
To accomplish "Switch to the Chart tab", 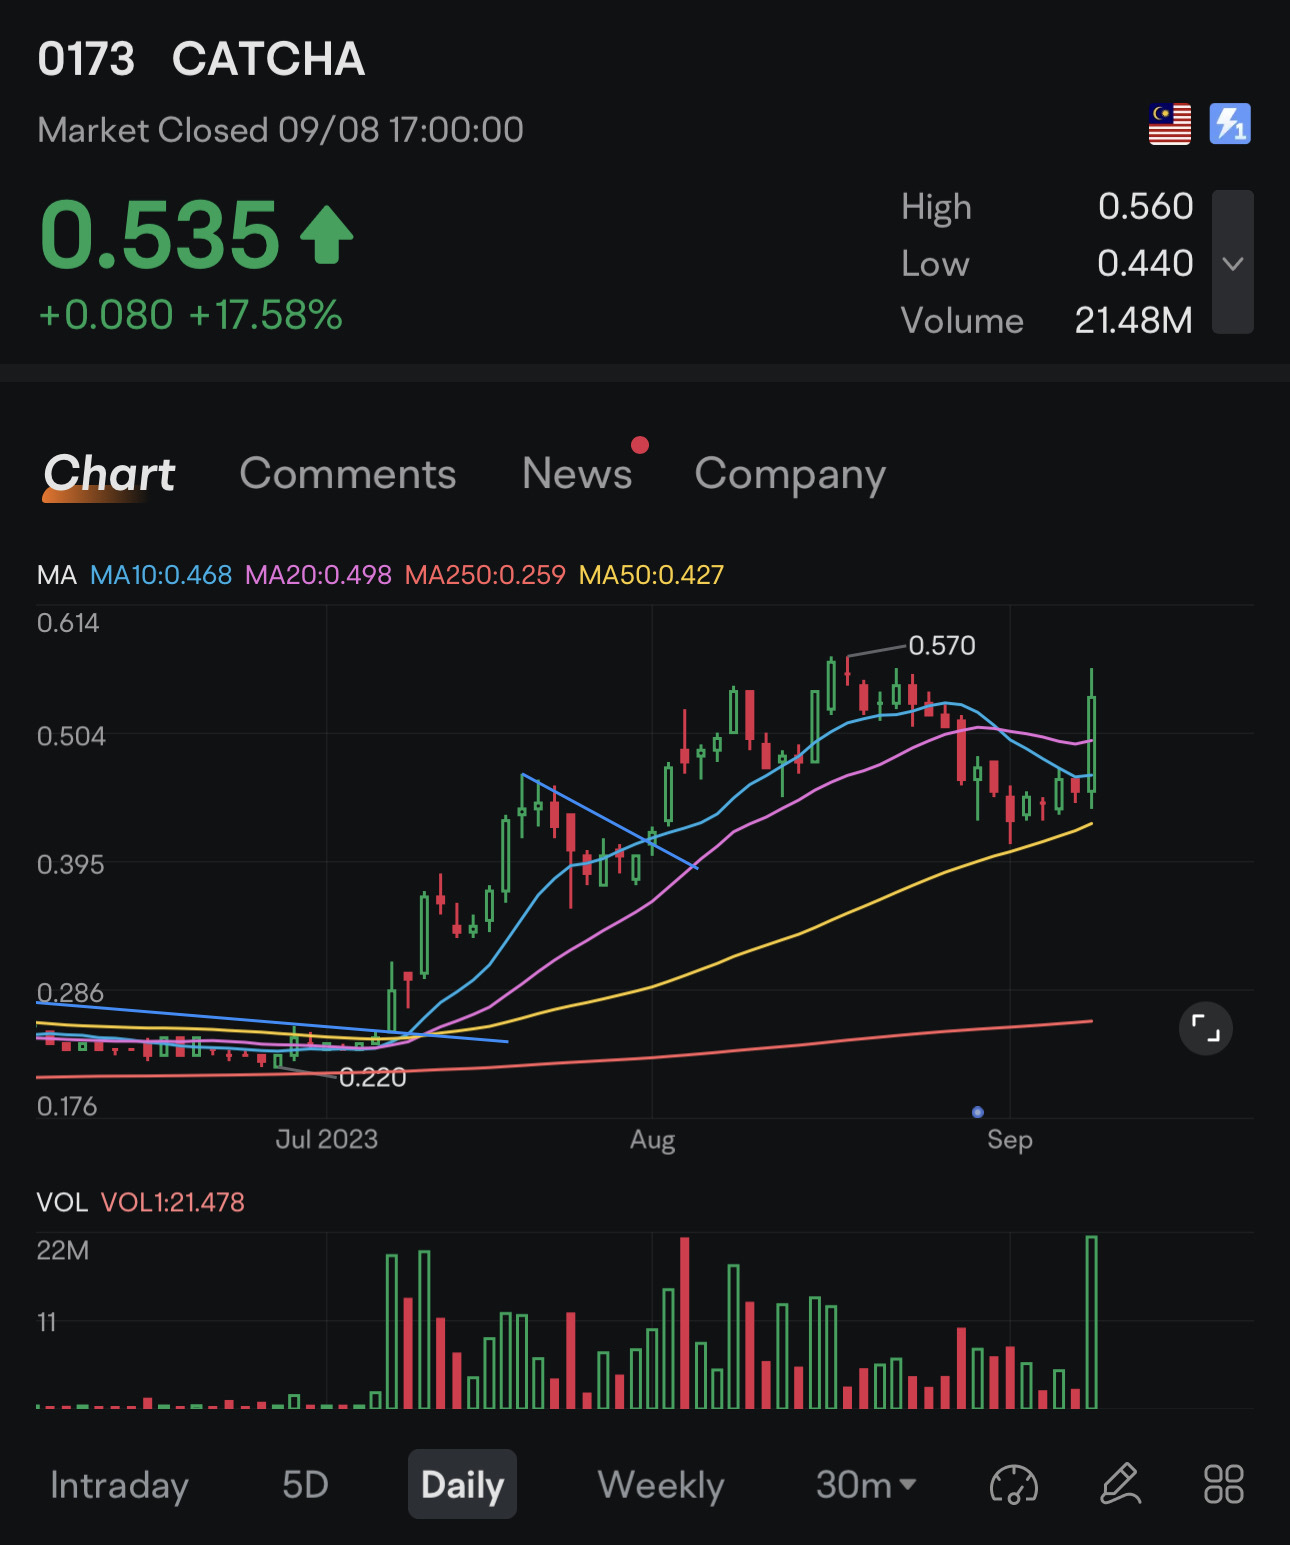I will 109,474.
